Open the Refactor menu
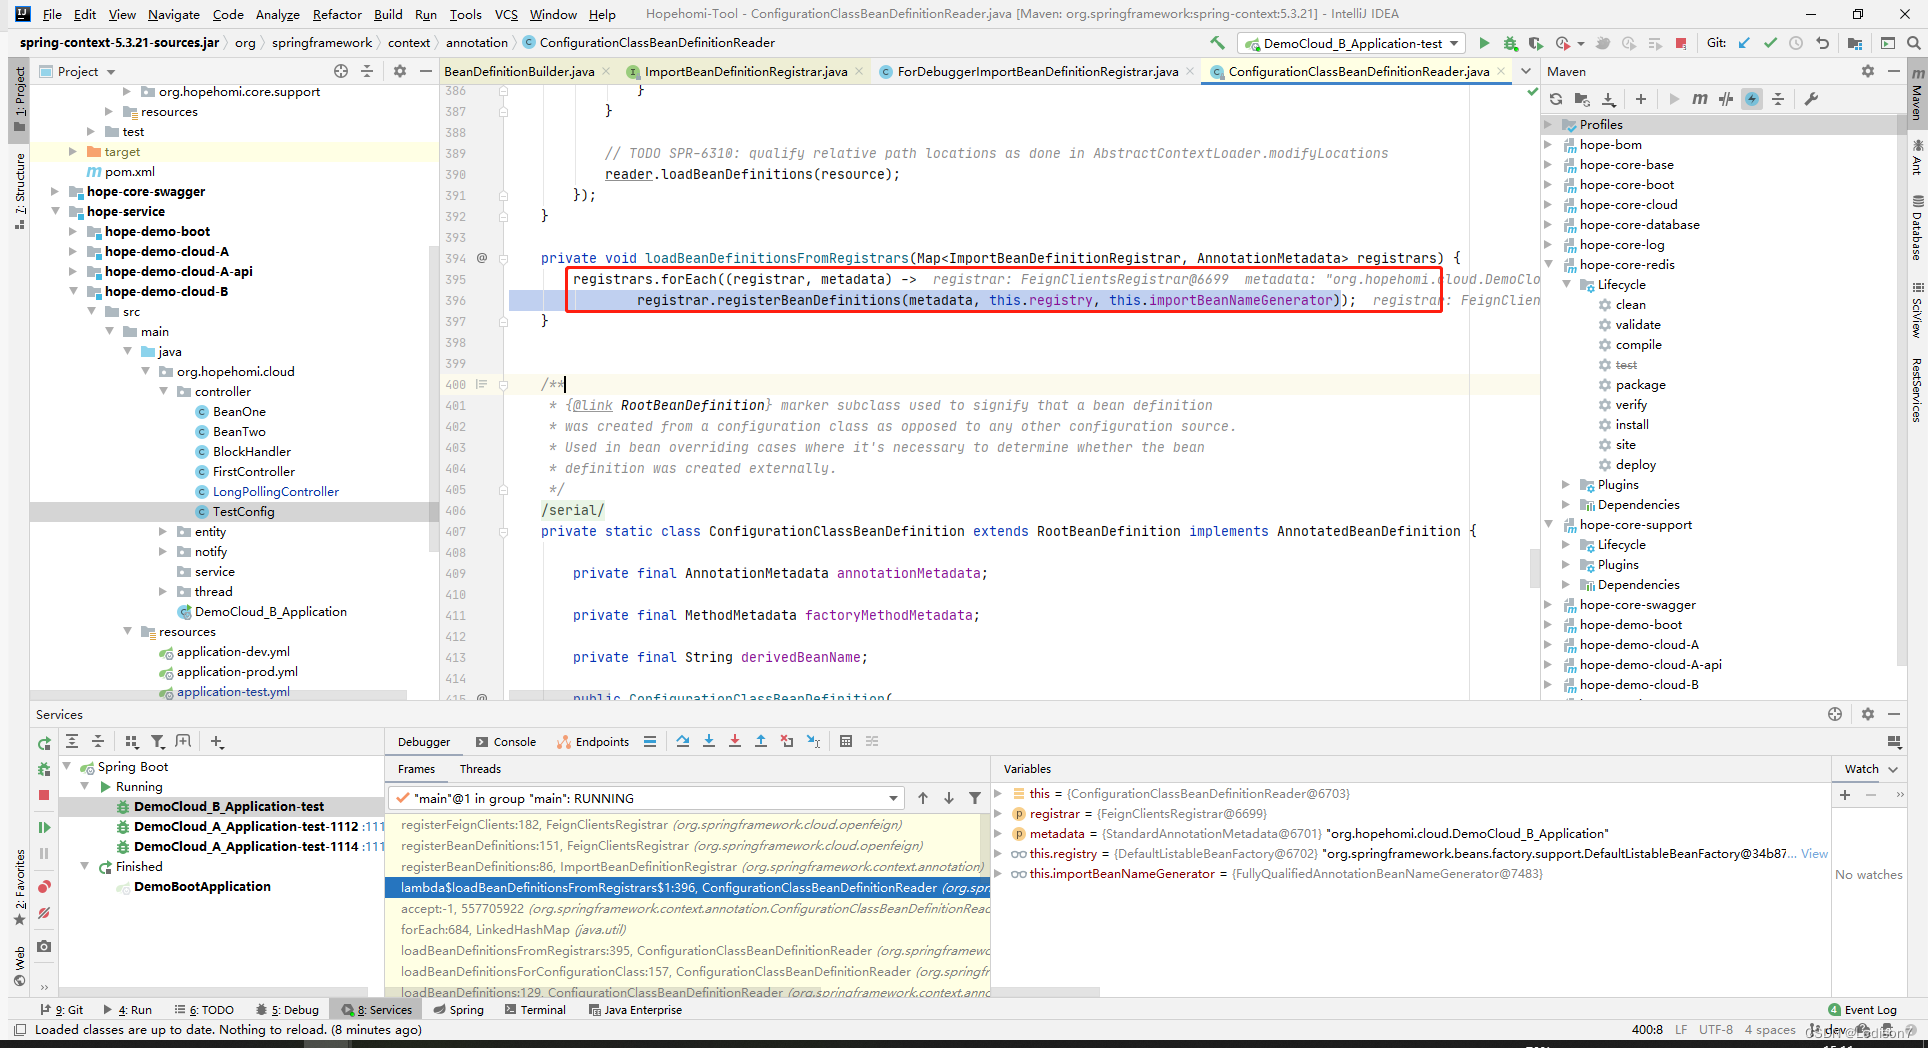Screen dimensions: 1928x1048 [337, 14]
